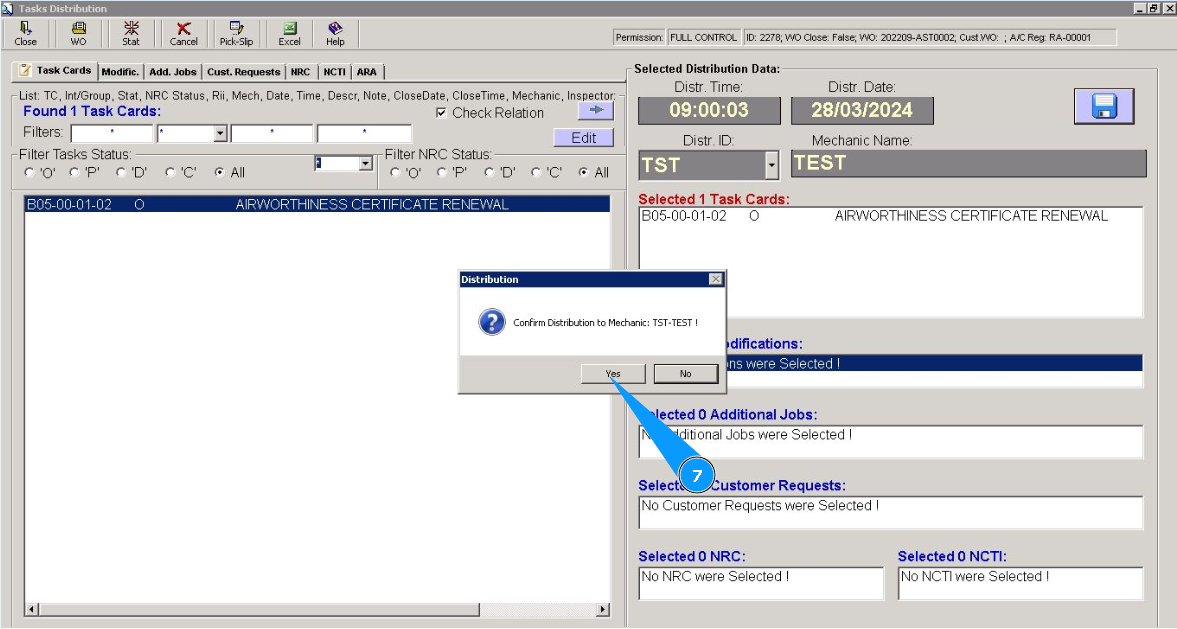Switch to the NRC tab
This screenshot has height=629, width=1177.
300,72
